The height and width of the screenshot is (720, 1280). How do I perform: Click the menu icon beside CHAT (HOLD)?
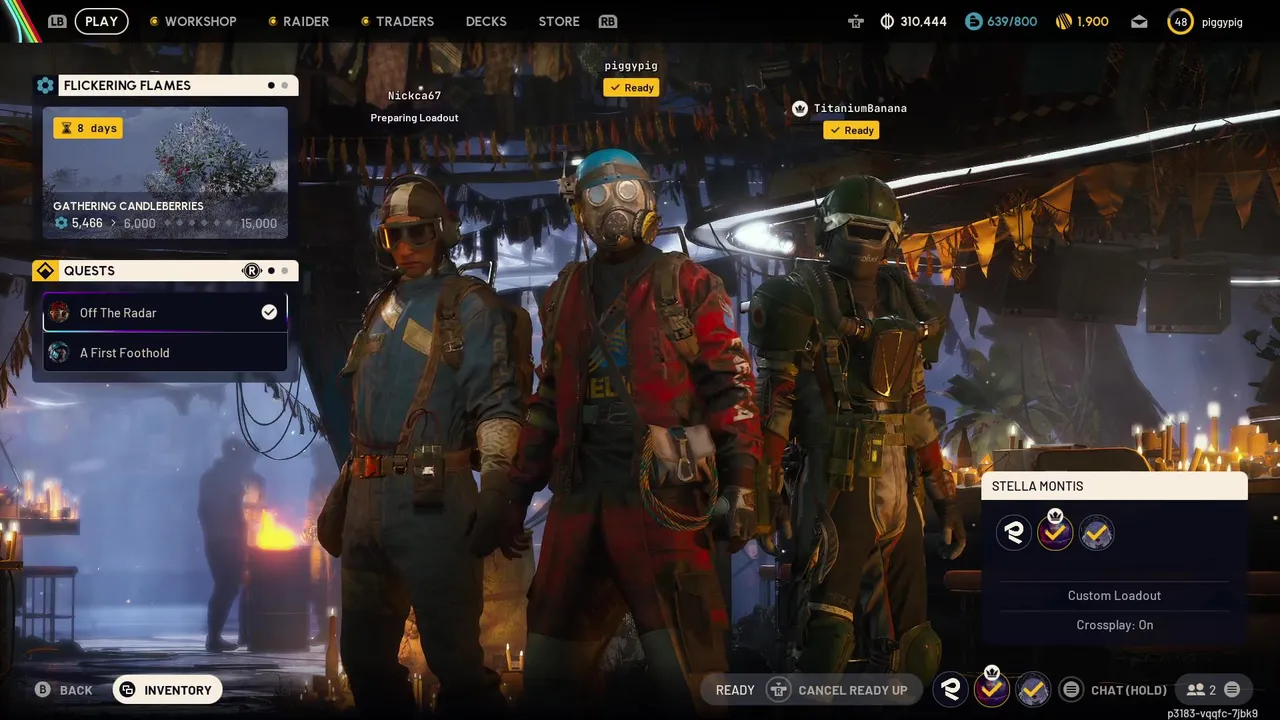pyautogui.click(x=1071, y=690)
